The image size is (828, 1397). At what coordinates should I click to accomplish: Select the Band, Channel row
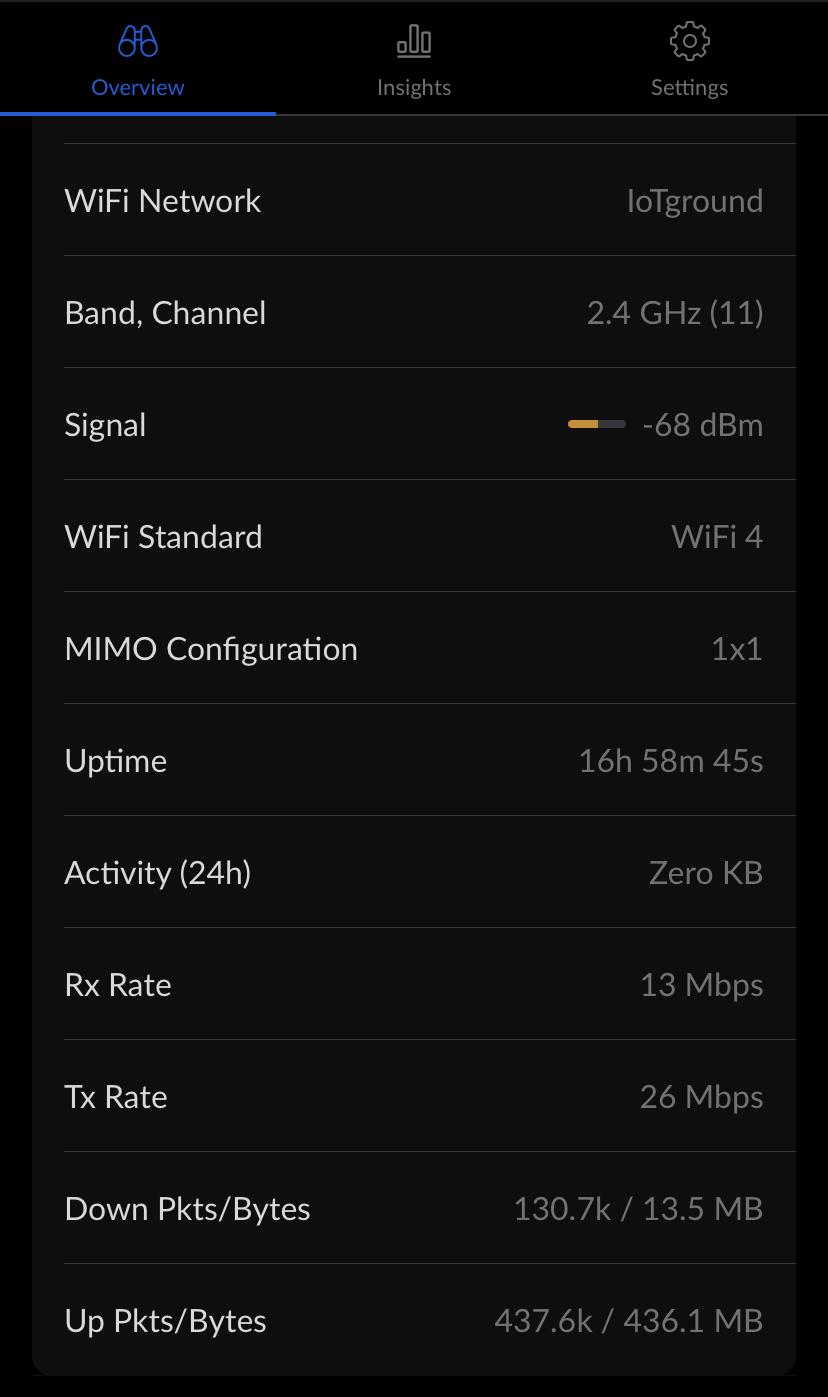tap(414, 312)
